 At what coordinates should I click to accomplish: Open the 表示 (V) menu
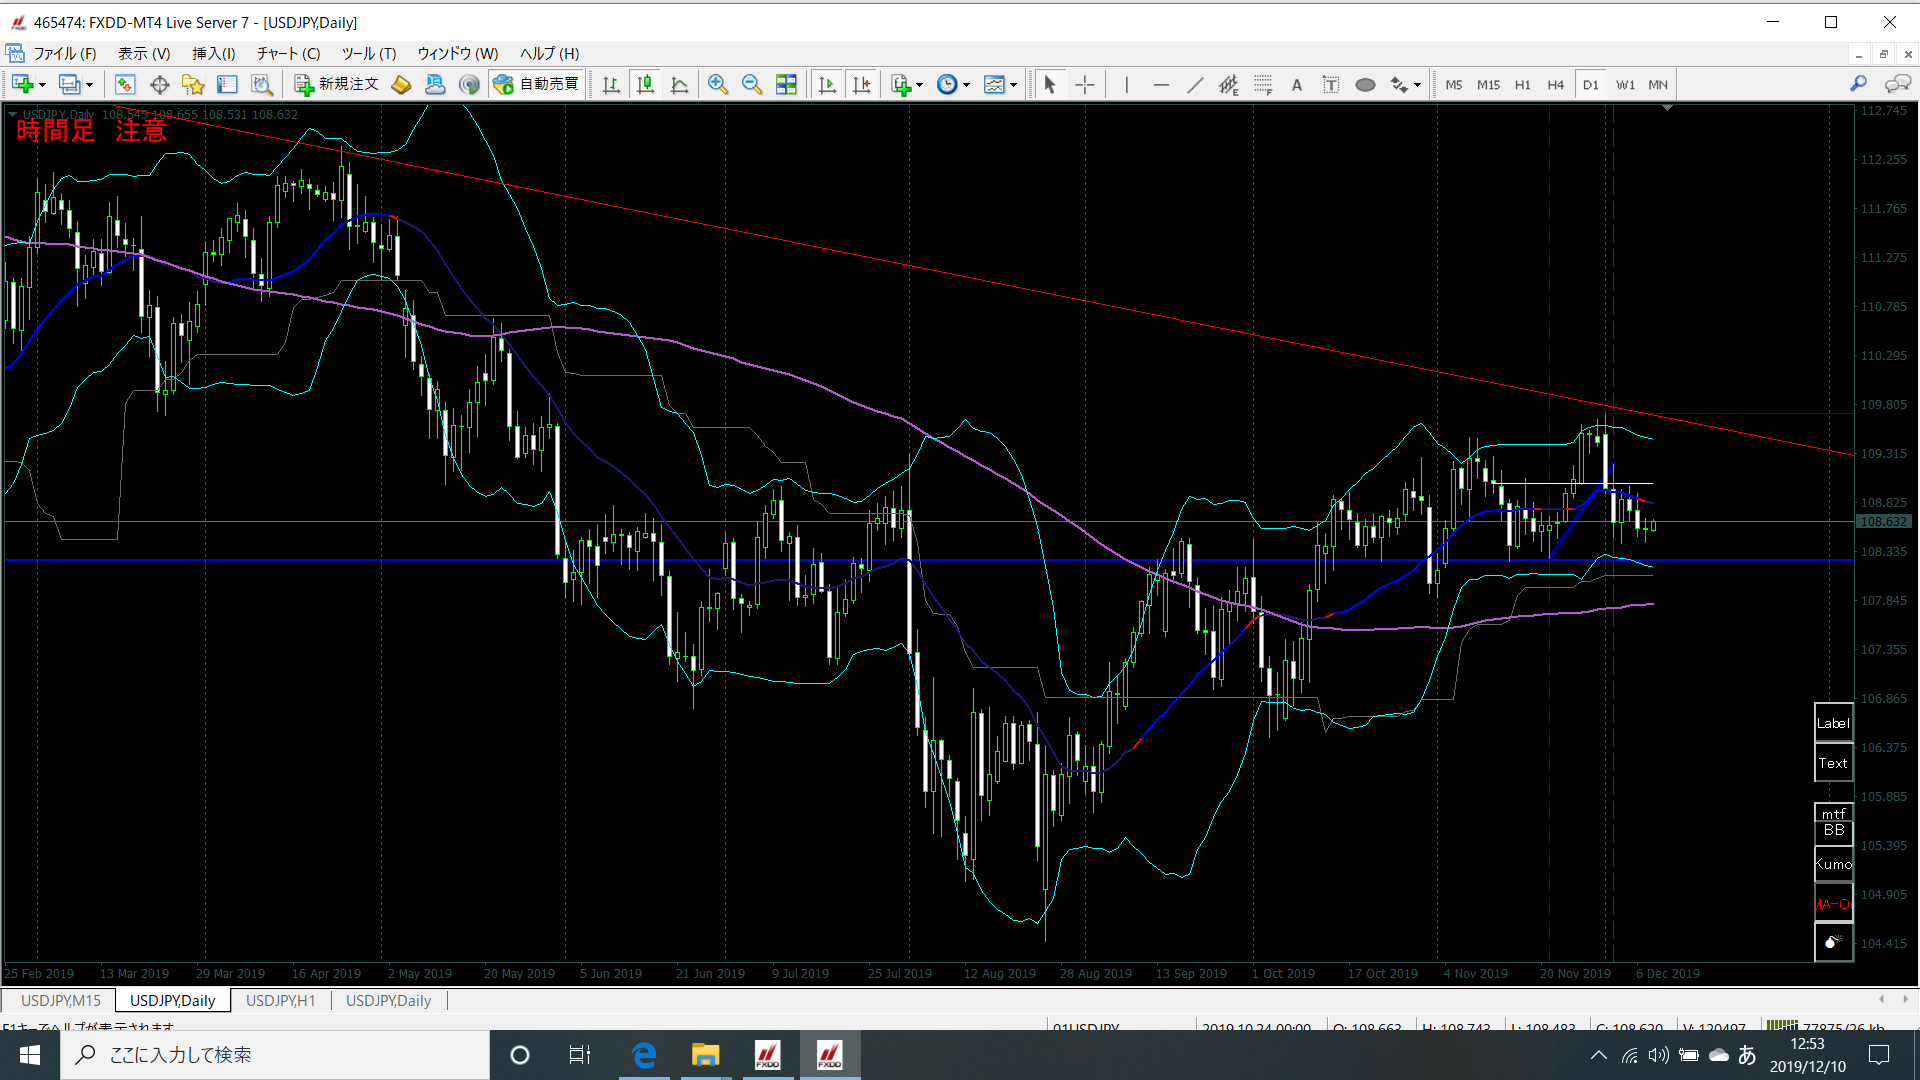click(x=144, y=54)
